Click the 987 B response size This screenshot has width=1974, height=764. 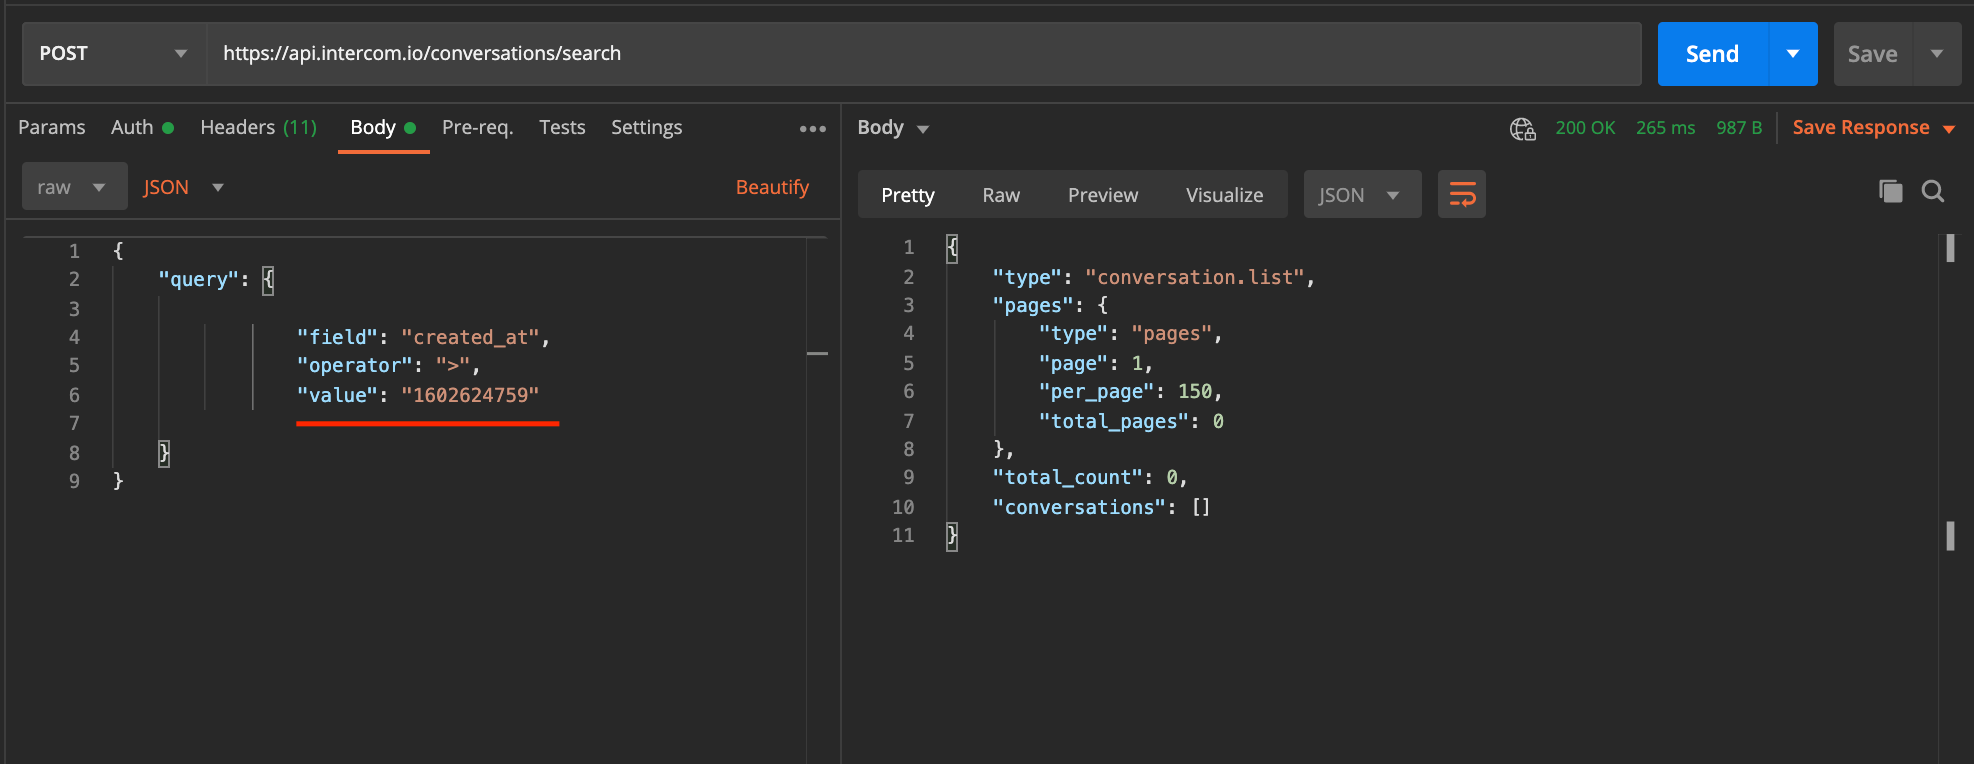click(1739, 128)
